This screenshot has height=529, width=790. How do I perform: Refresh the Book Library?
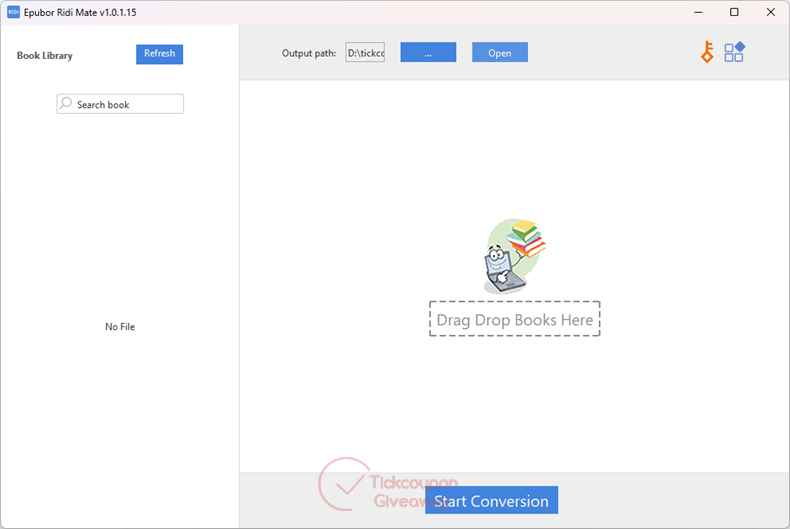pos(159,54)
